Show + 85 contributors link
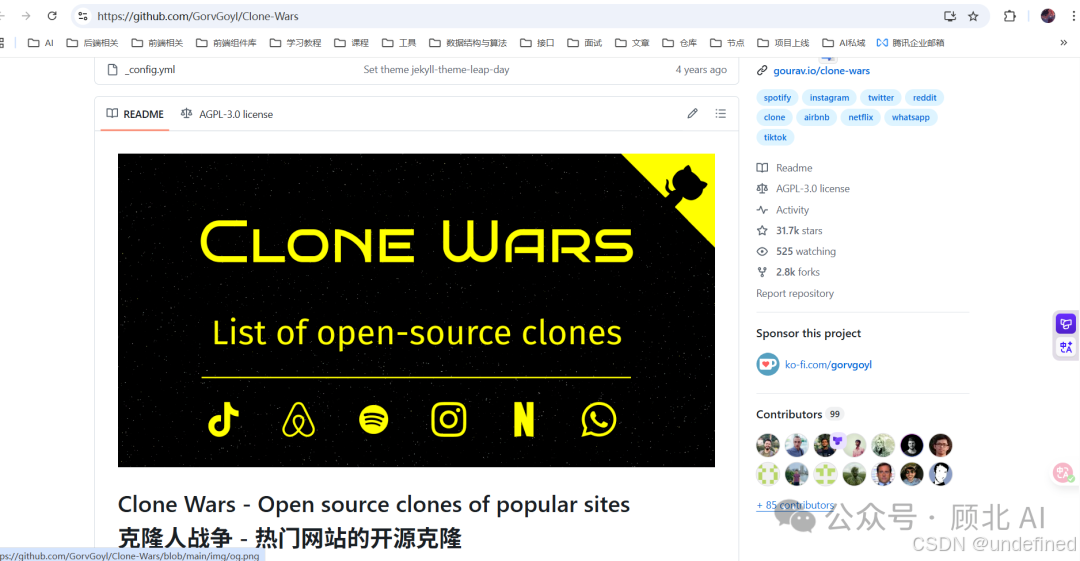 pyautogui.click(x=796, y=504)
